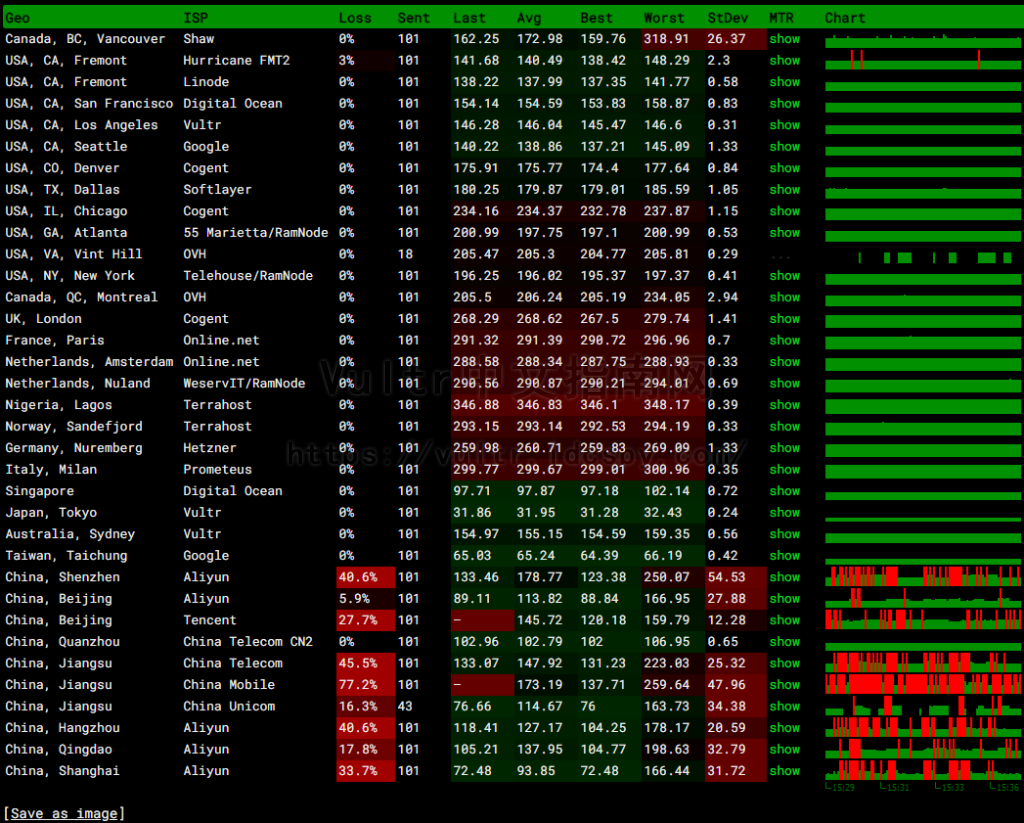Open MTR show link for Qingdao Aliyun

coord(784,750)
